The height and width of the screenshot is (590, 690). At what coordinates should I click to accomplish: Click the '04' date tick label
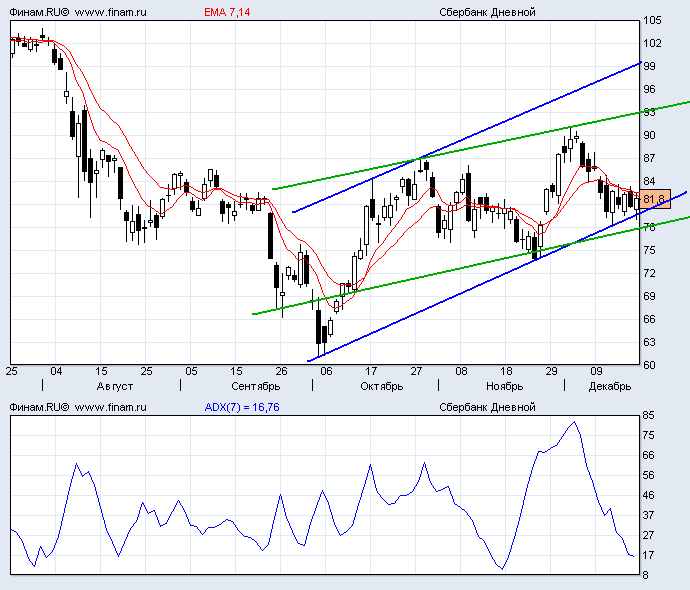[x=56, y=371]
